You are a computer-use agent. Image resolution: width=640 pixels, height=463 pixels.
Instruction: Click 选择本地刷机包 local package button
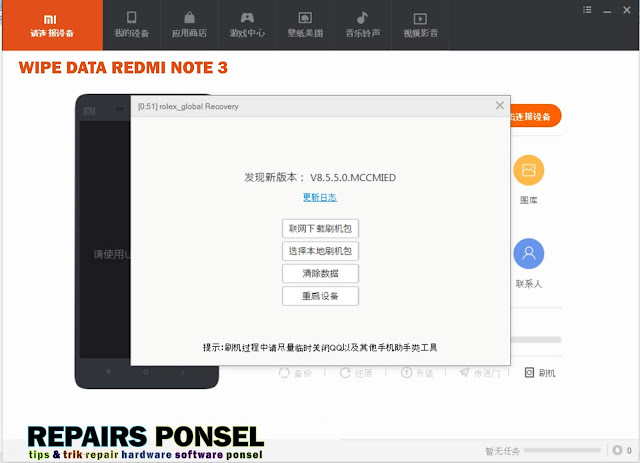(x=320, y=251)
